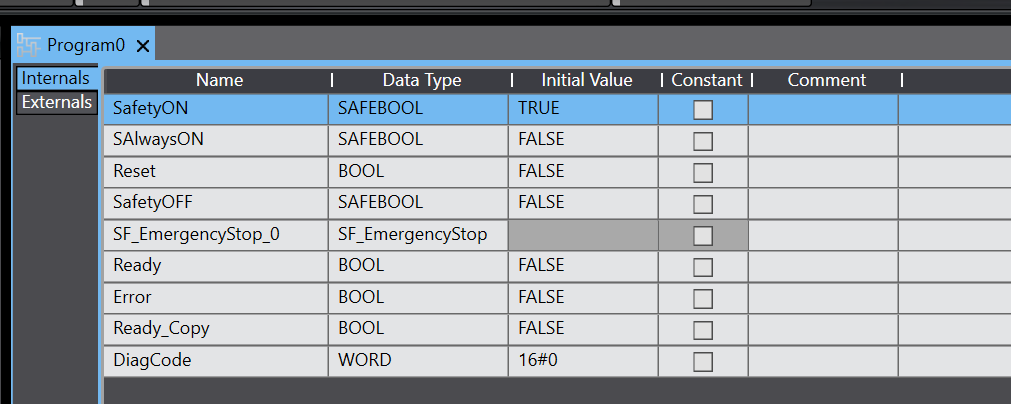Click DiagCode's WORD data type cell
Viewport: 1011px width, 404px height.
[418, 360]
